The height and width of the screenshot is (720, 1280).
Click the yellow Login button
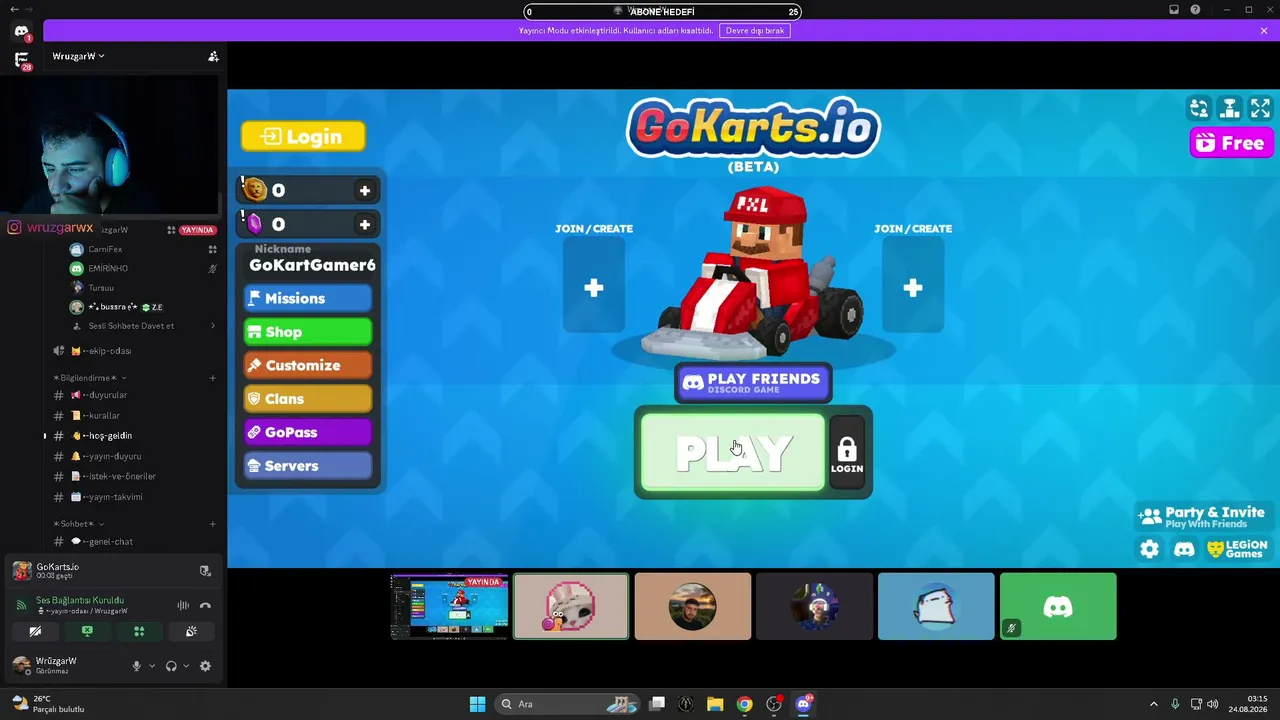pos(303,137)
